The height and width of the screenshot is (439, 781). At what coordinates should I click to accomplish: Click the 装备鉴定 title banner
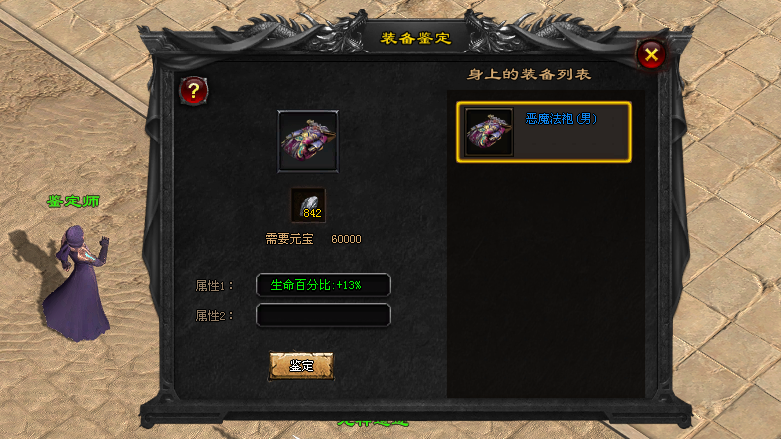point(416,38)
